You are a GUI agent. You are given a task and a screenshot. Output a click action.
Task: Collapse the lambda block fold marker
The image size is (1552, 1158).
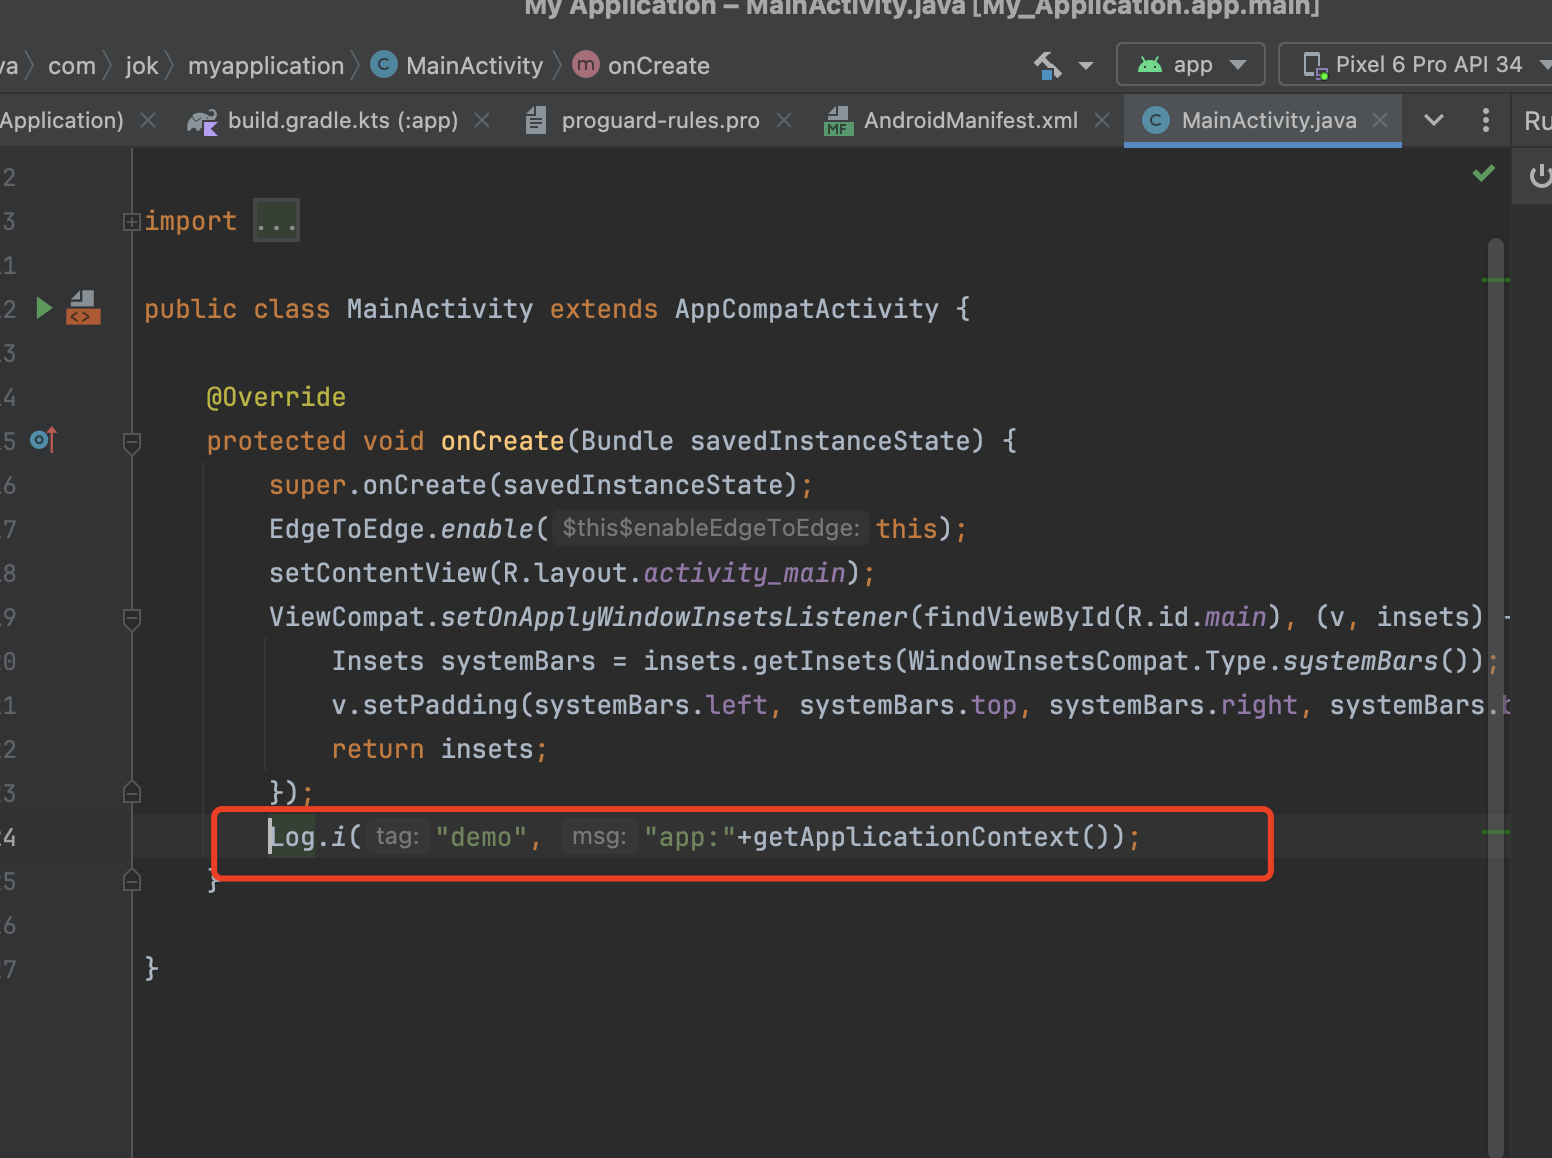[131, 618]
